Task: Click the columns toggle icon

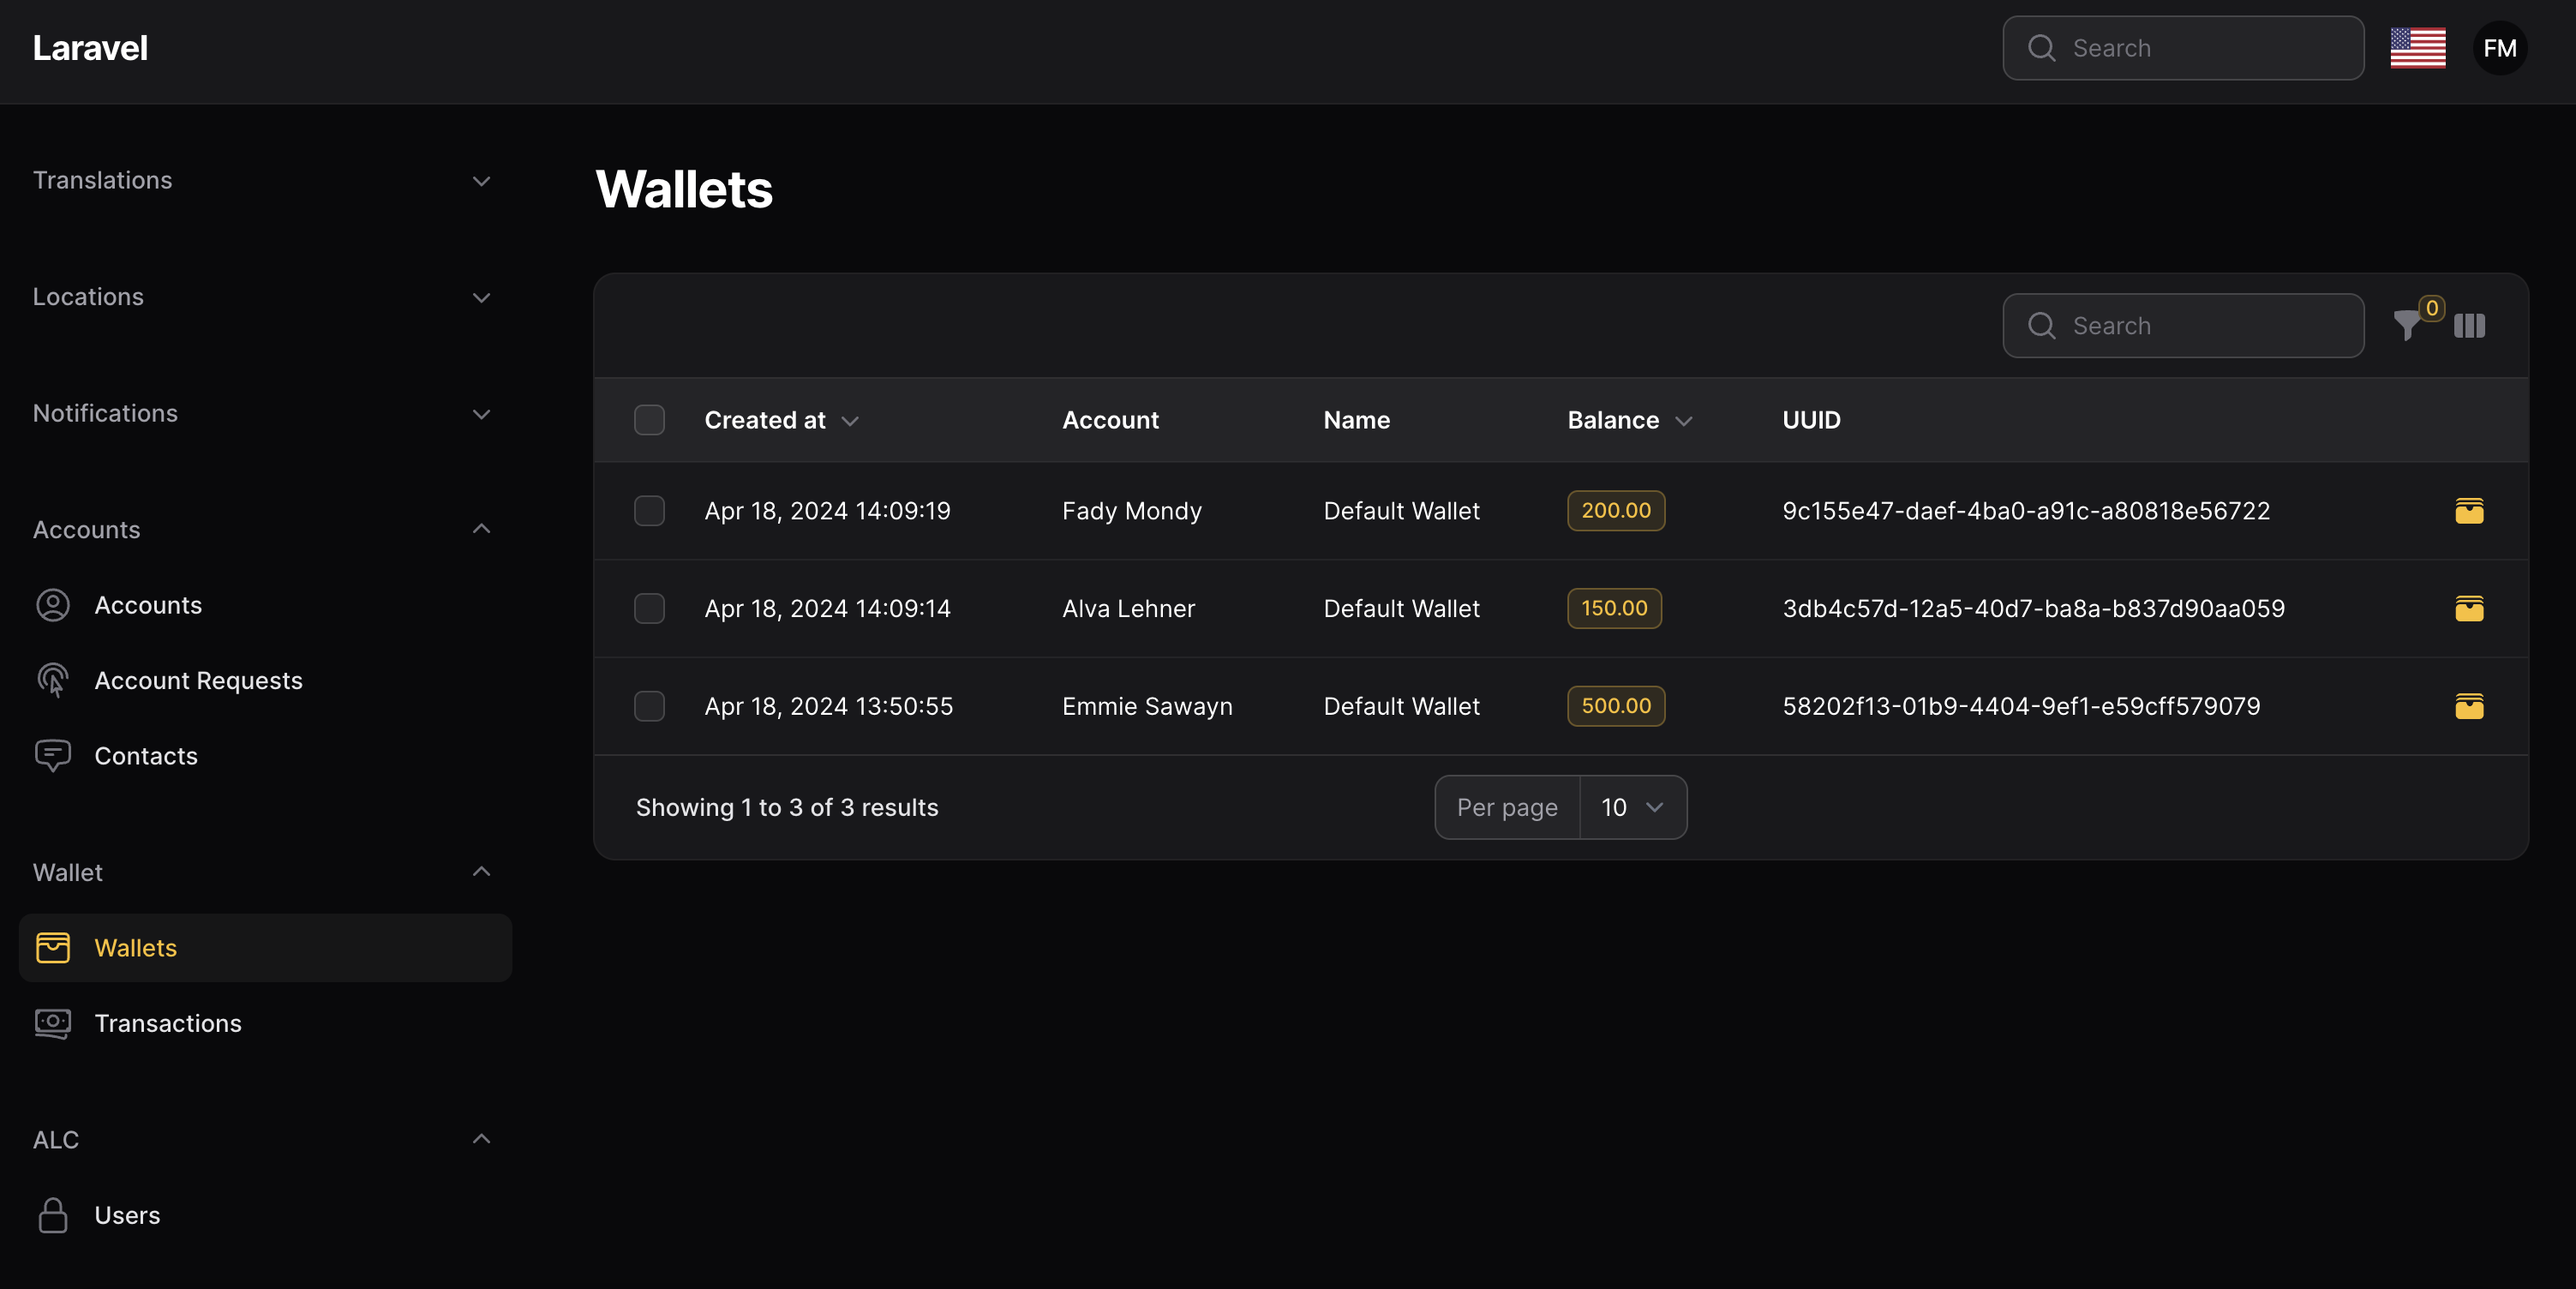Action: (2469, 326)
